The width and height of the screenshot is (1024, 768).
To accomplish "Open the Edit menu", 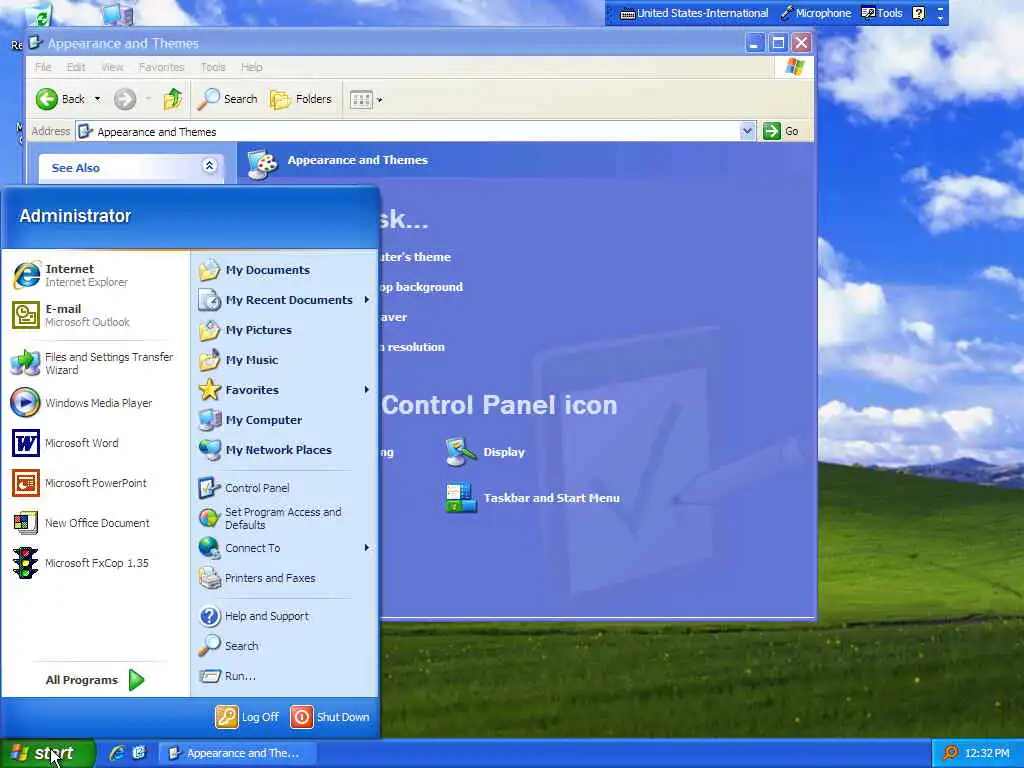I will 76,67.
